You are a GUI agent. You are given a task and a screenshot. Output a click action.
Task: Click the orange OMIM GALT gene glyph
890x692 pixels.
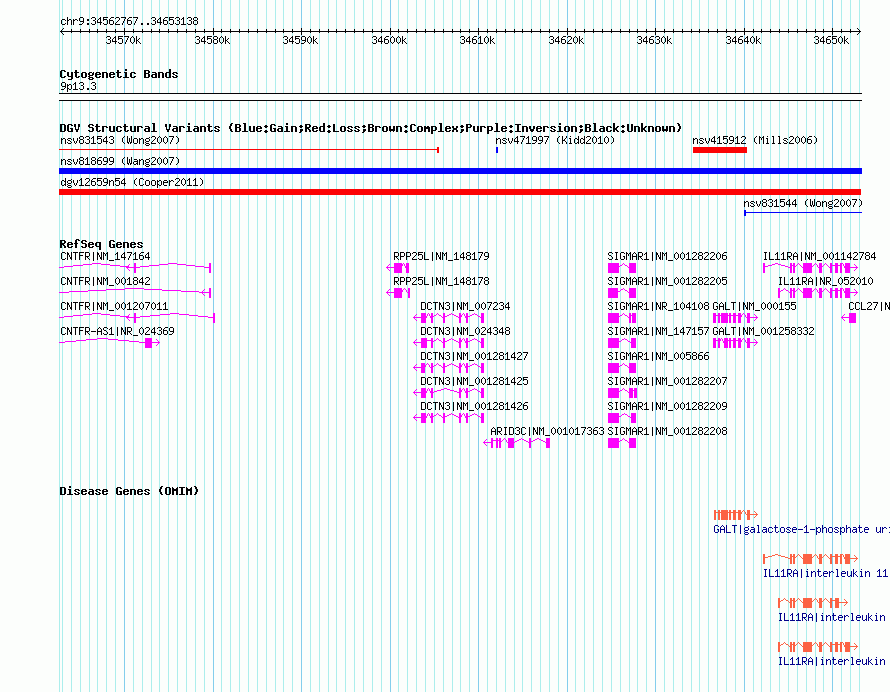coord(736,515)
